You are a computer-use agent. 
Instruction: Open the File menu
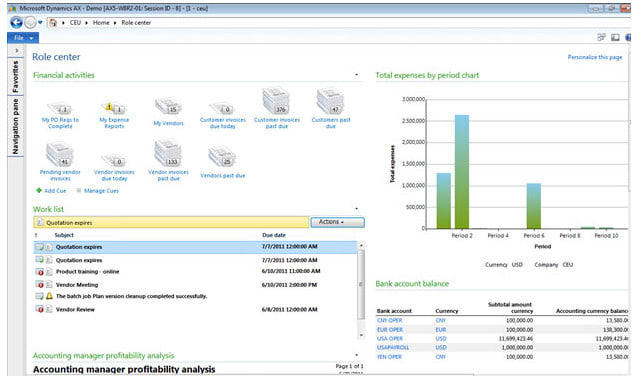click(23, 38)
